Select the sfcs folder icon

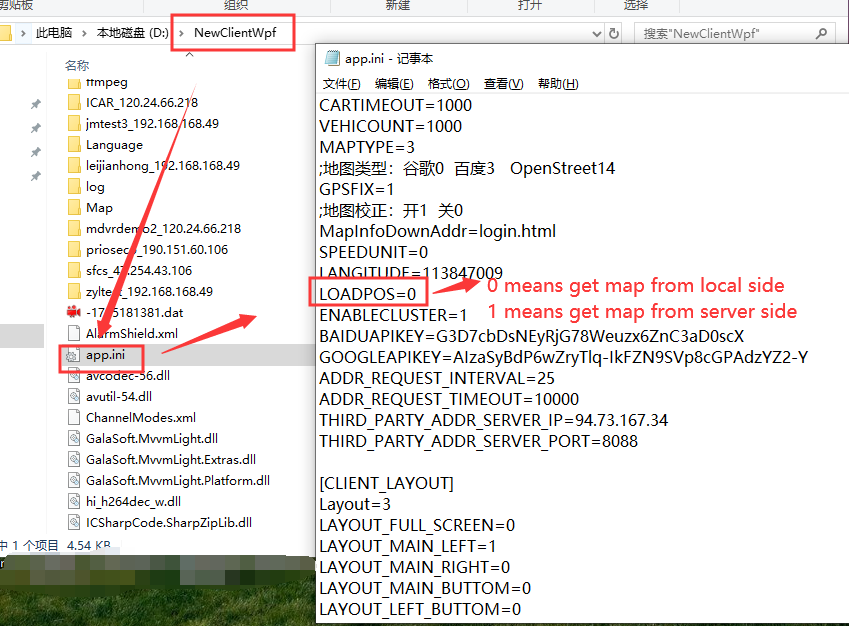click(x=74, y=271)
